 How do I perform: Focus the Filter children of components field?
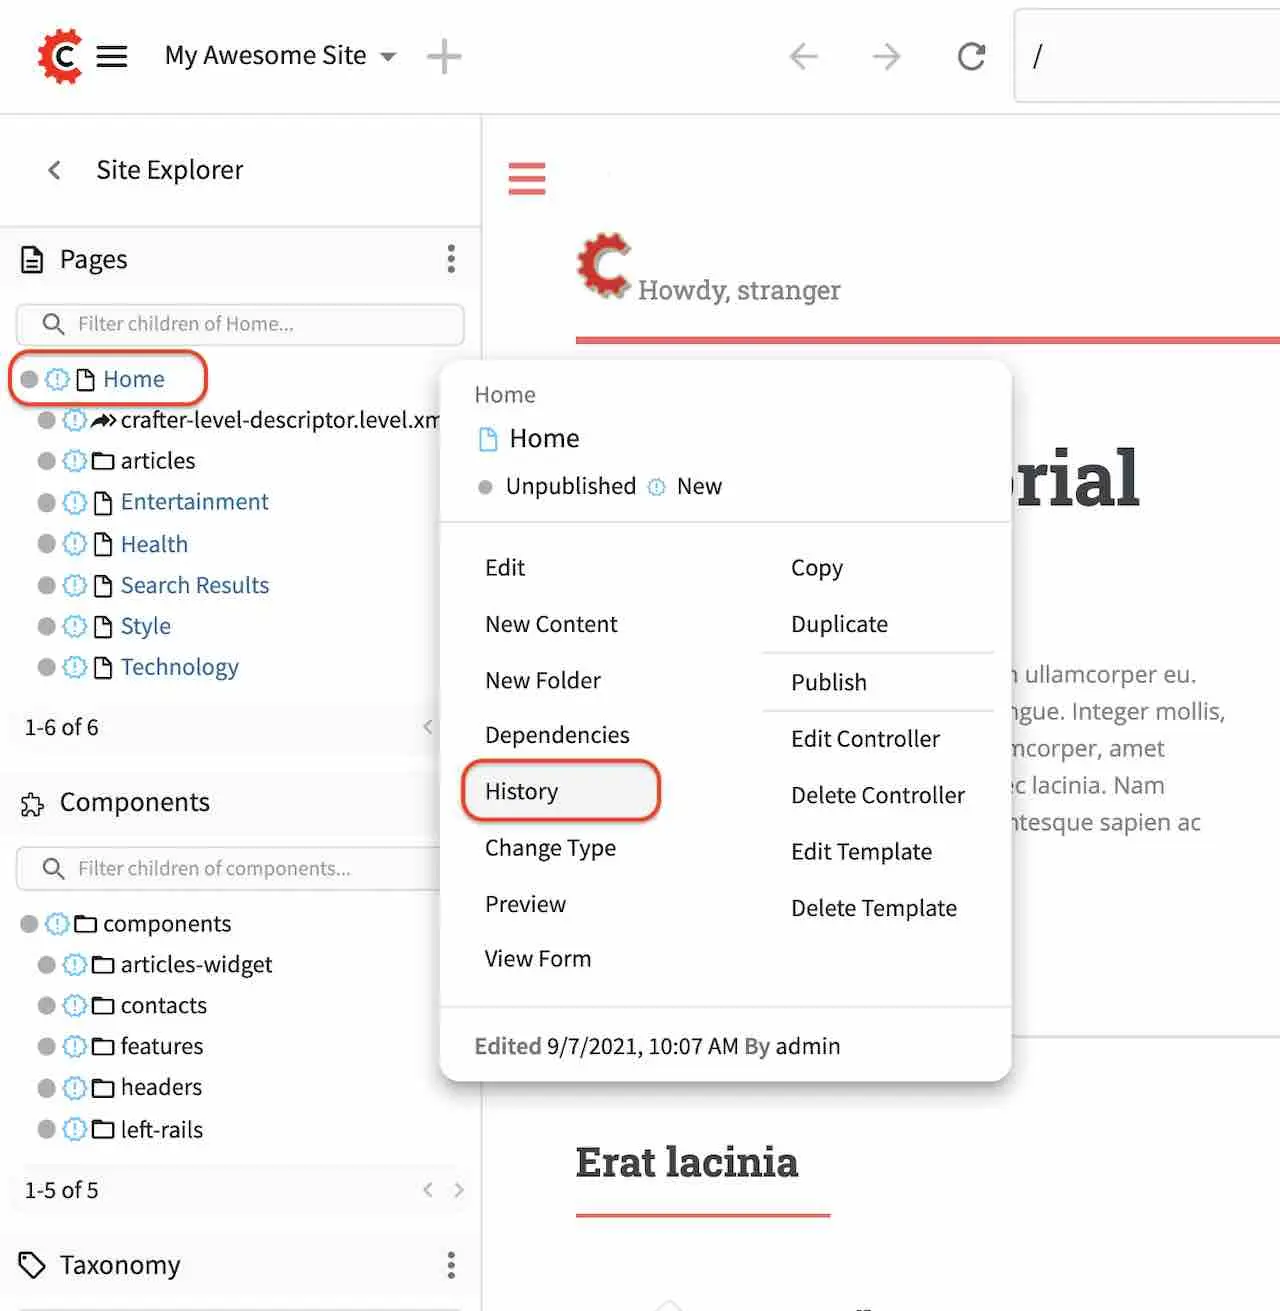[x=228, y=868]
